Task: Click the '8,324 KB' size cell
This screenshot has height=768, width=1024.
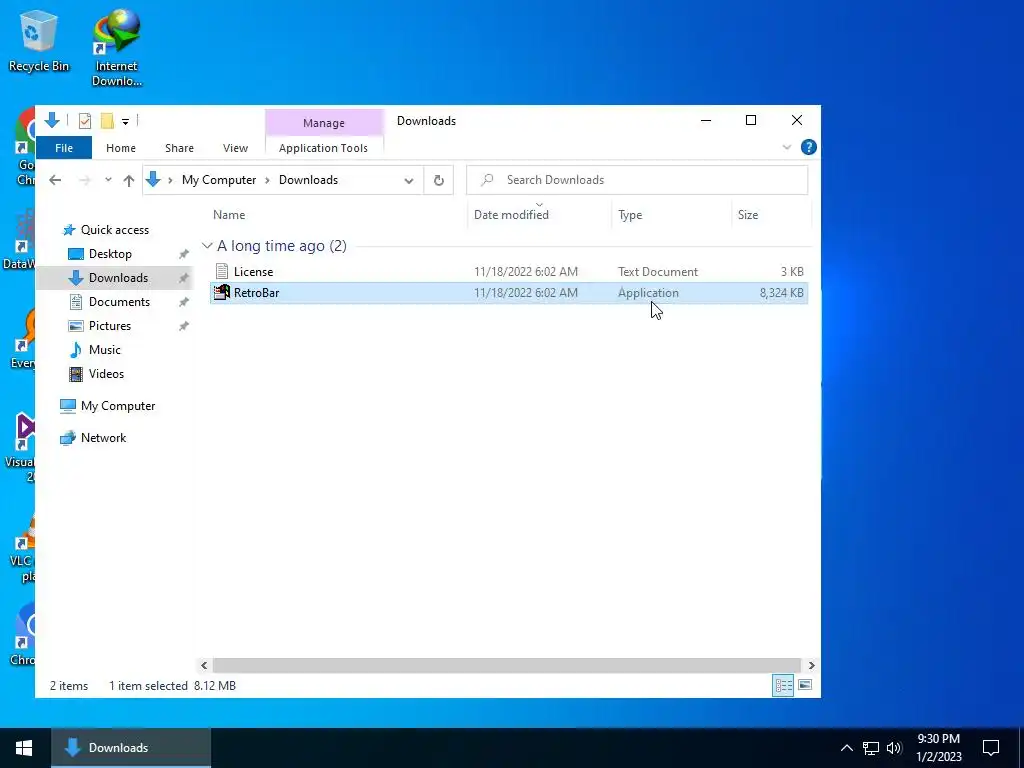Action: (x=781, y=293)
